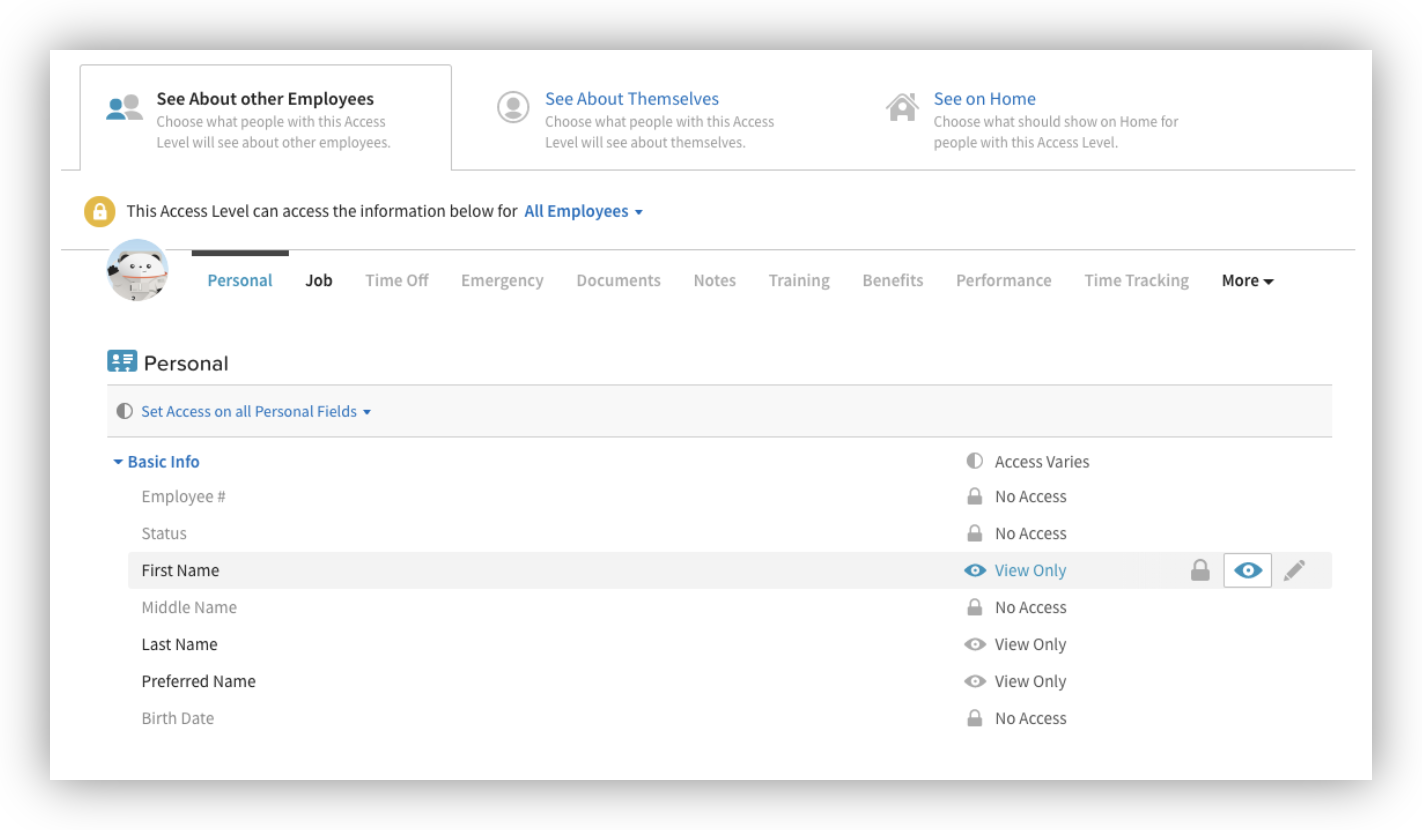Open Set Access on all Personal Fields dropdown

coord(255,412)
